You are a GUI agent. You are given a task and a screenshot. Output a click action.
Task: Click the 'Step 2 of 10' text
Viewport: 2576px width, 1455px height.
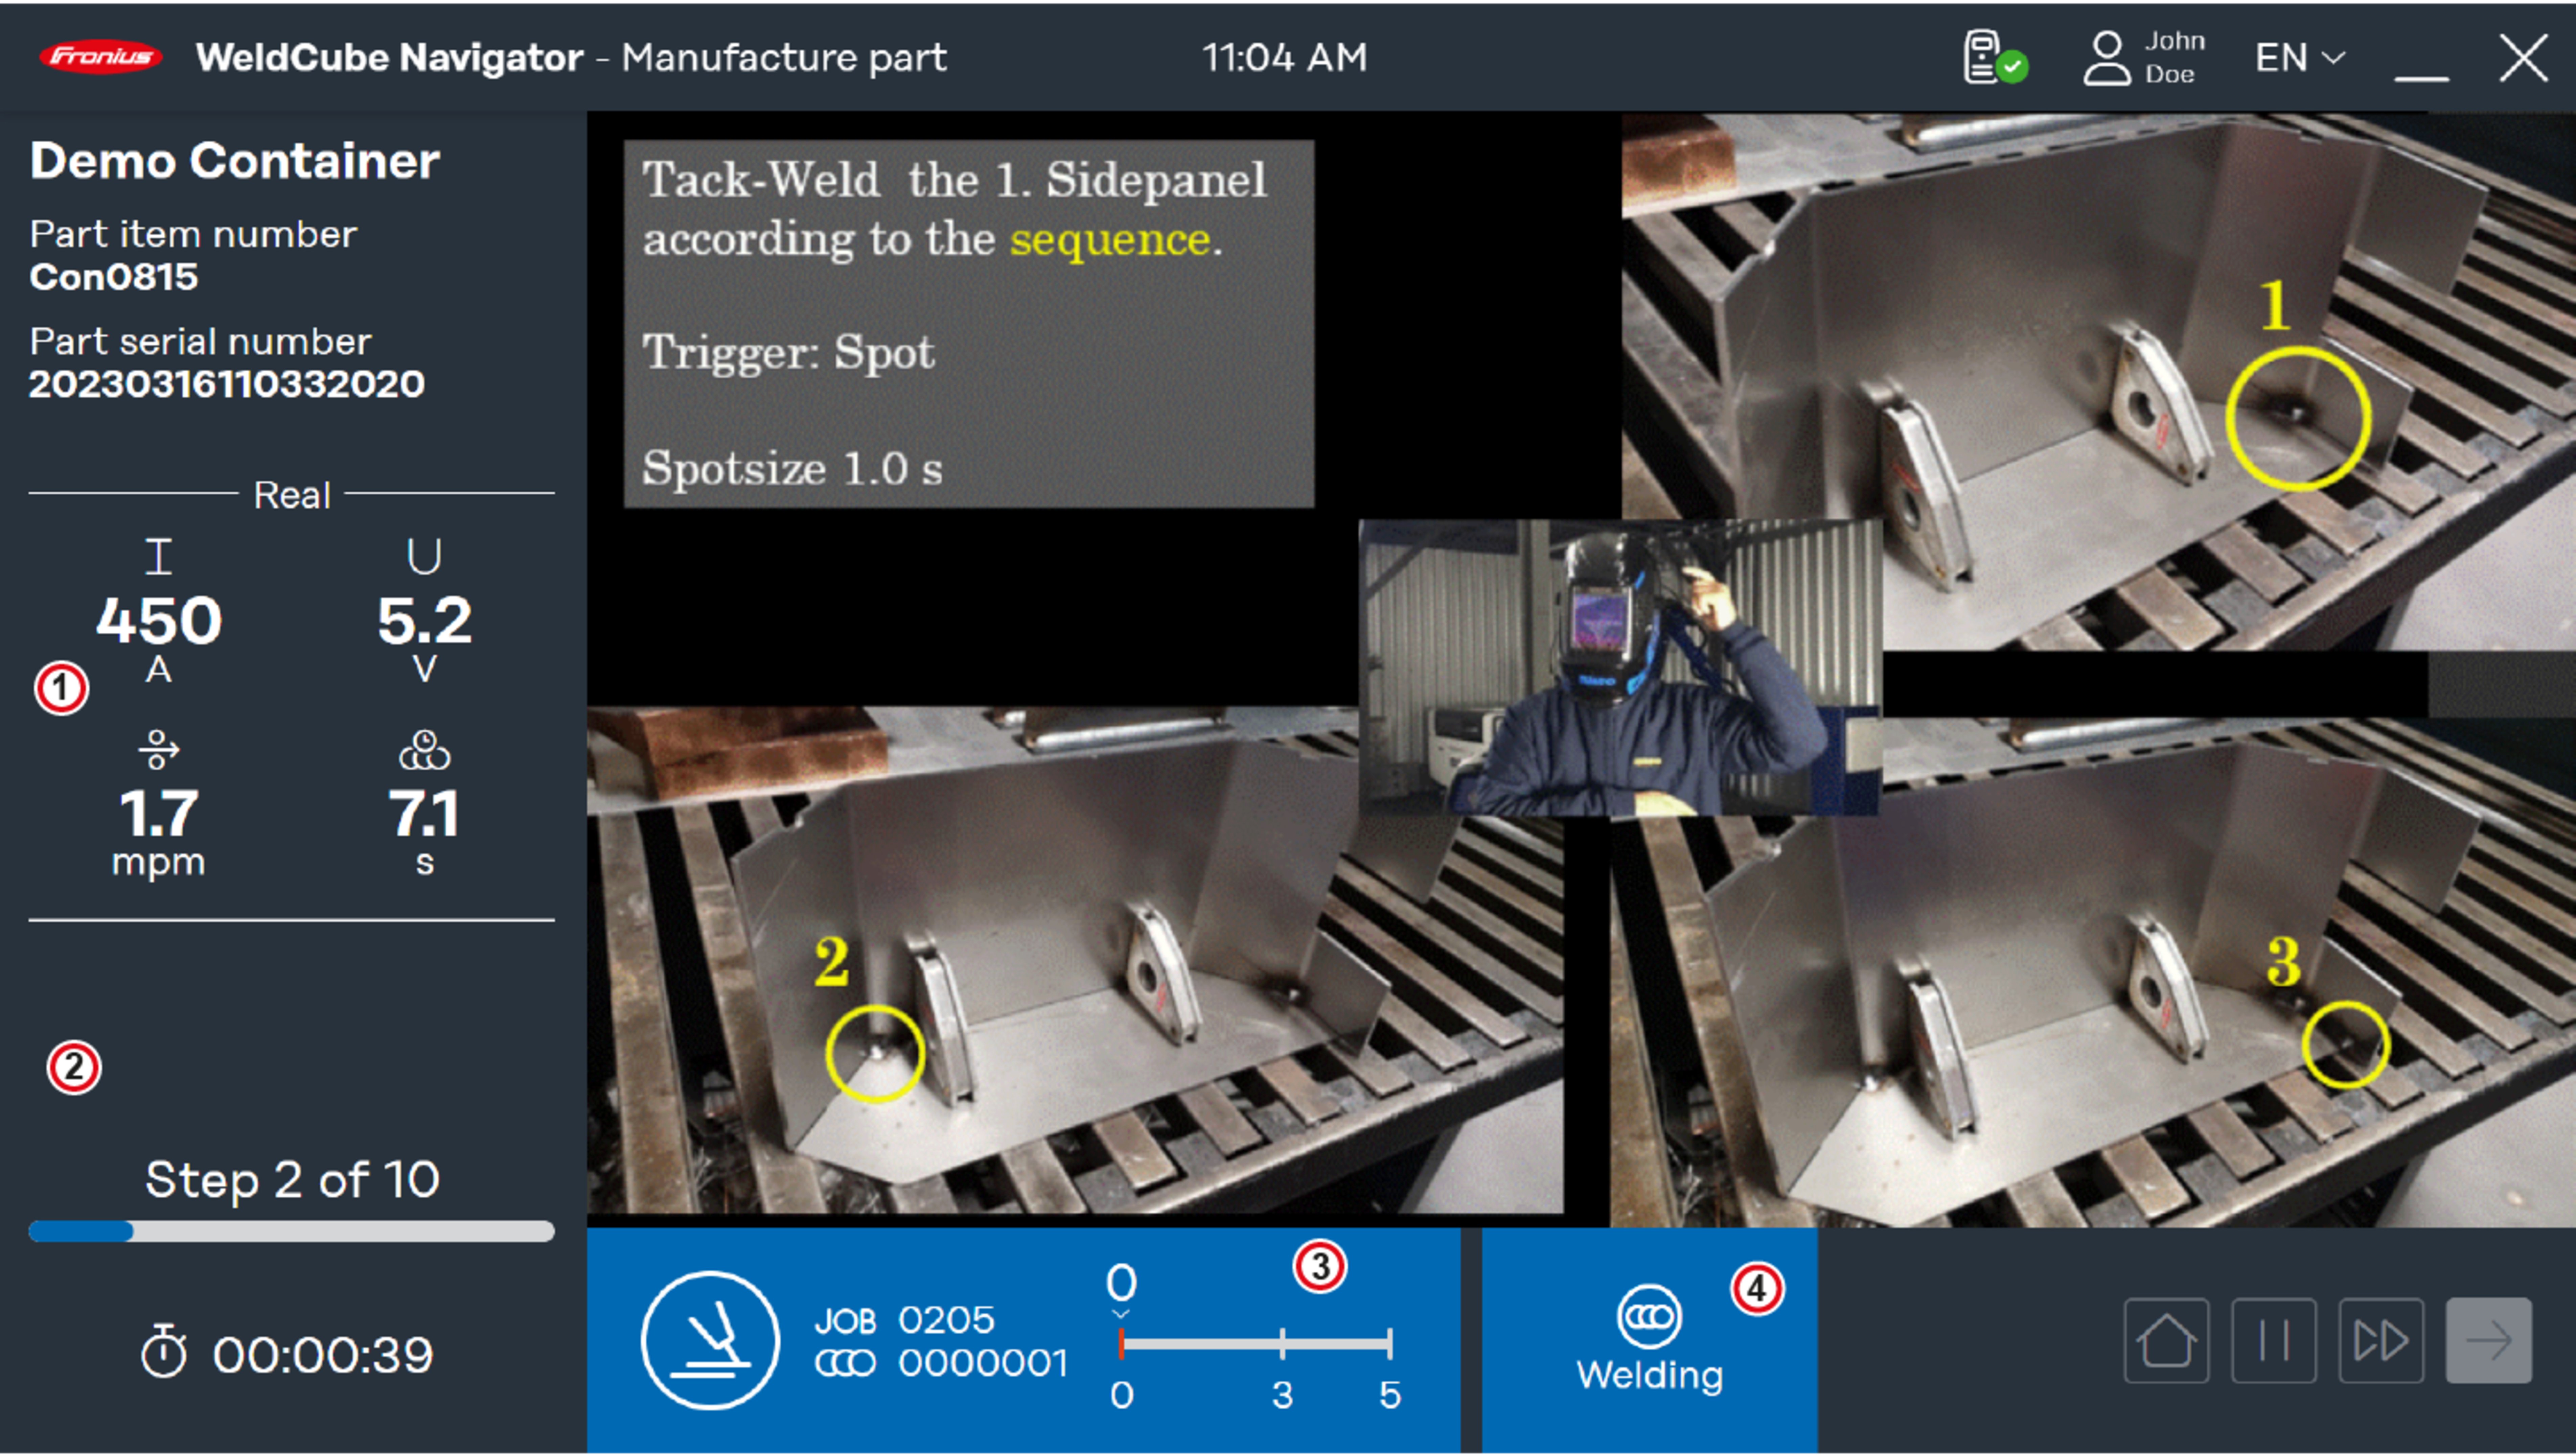292,1180
